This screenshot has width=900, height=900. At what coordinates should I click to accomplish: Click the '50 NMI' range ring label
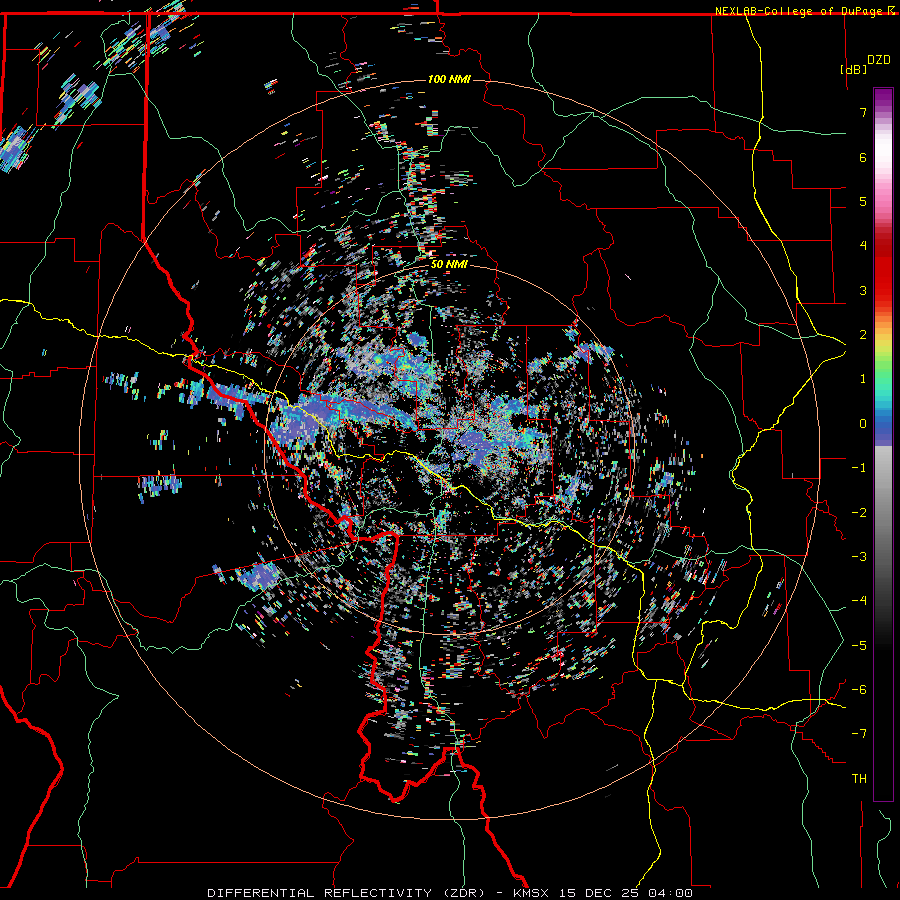click(449, 264)
